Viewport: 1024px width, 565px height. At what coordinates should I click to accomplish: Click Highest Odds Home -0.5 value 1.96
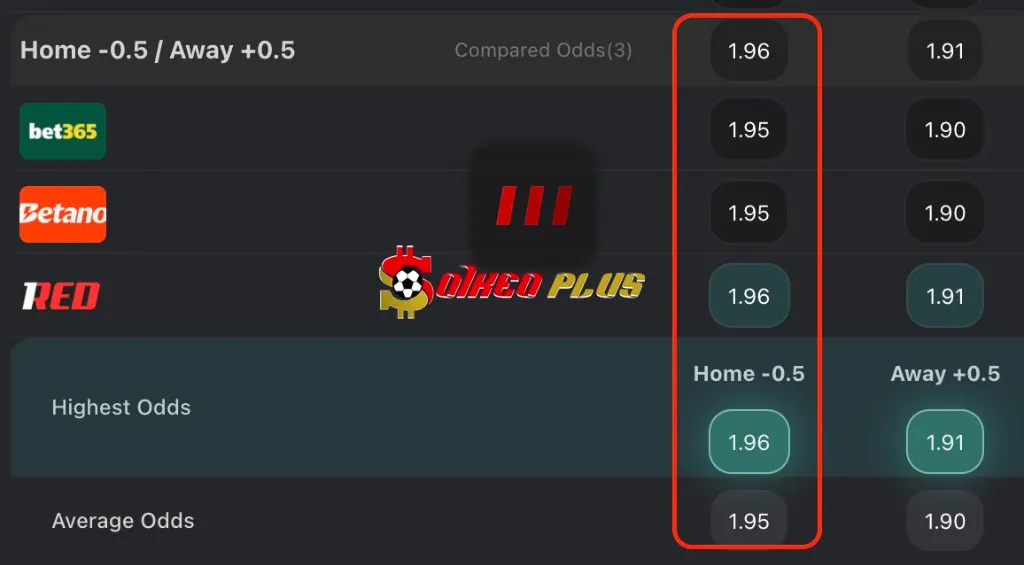pyautogui.click(x=749, y=442)
